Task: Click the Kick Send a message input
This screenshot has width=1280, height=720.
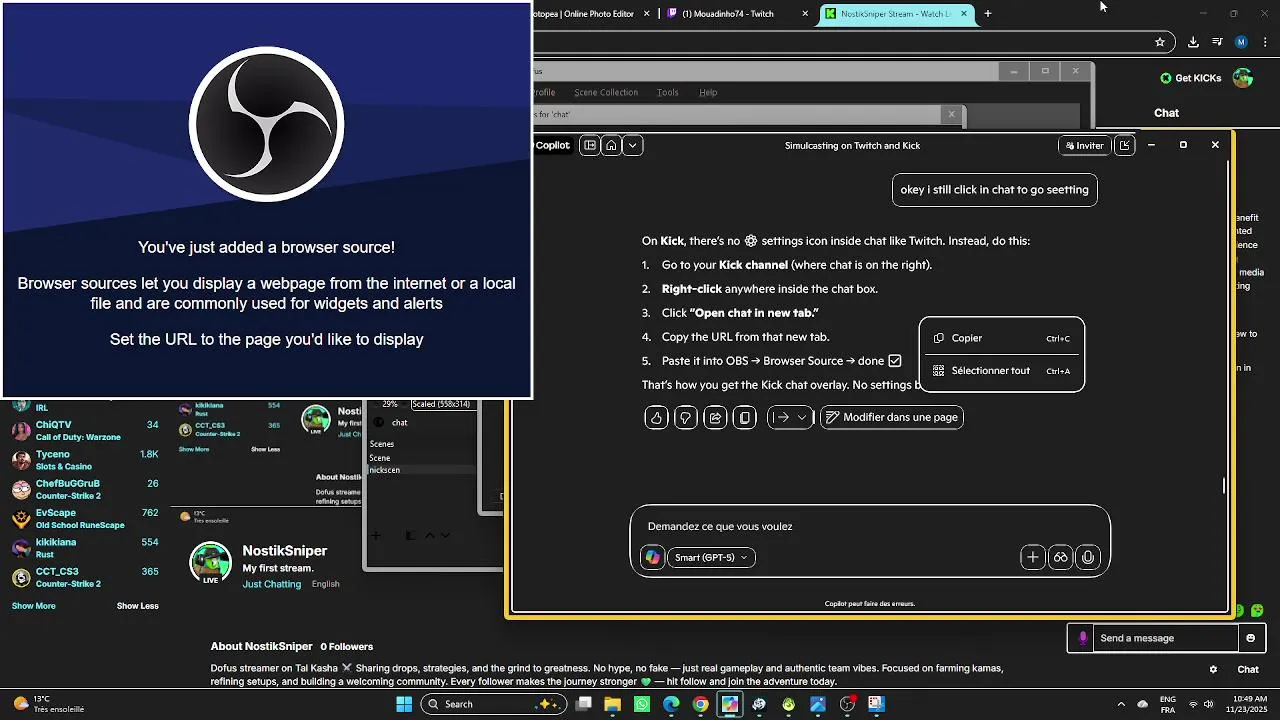Action: (1166, 638)
